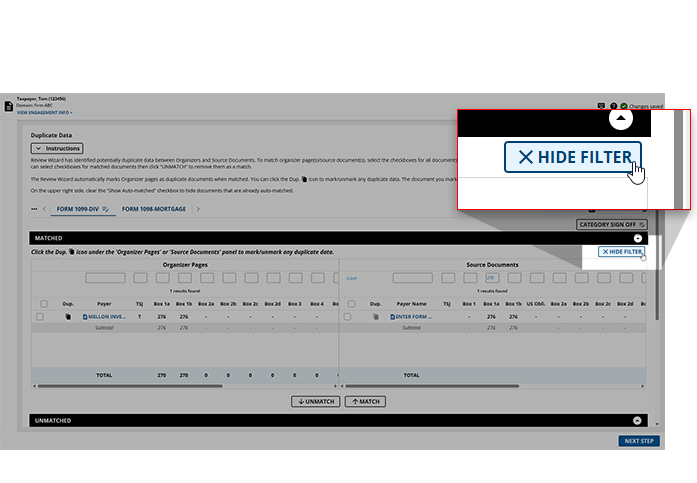Collapse the Unmatched section
The height and width of the screenshot is (483, 697).
click(637, 420)
